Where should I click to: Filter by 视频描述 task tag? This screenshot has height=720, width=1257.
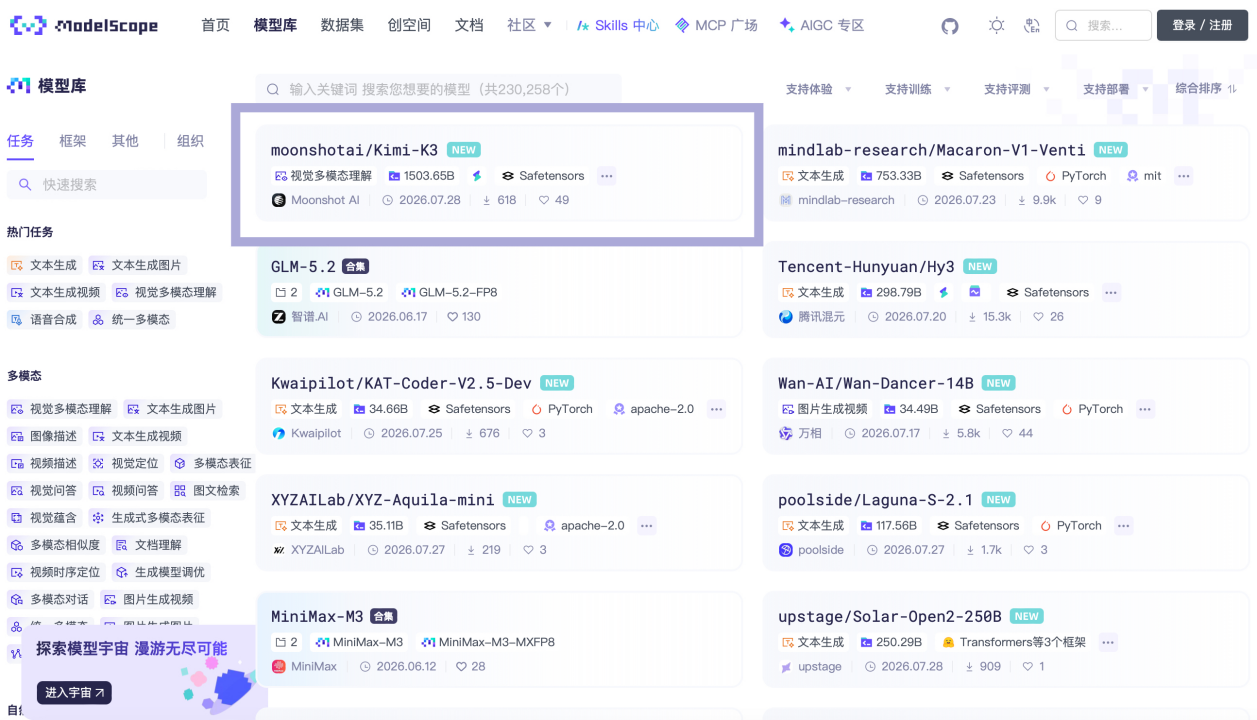click(x=42, y=463)
